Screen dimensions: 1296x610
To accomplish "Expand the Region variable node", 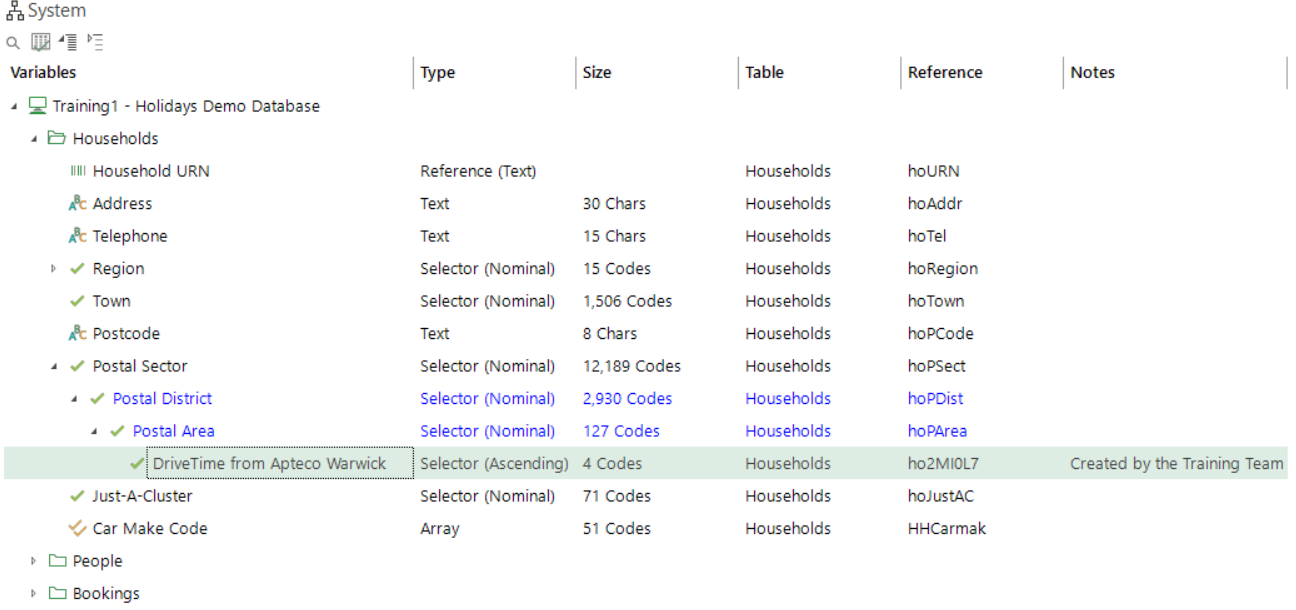I will coord(54,268).
